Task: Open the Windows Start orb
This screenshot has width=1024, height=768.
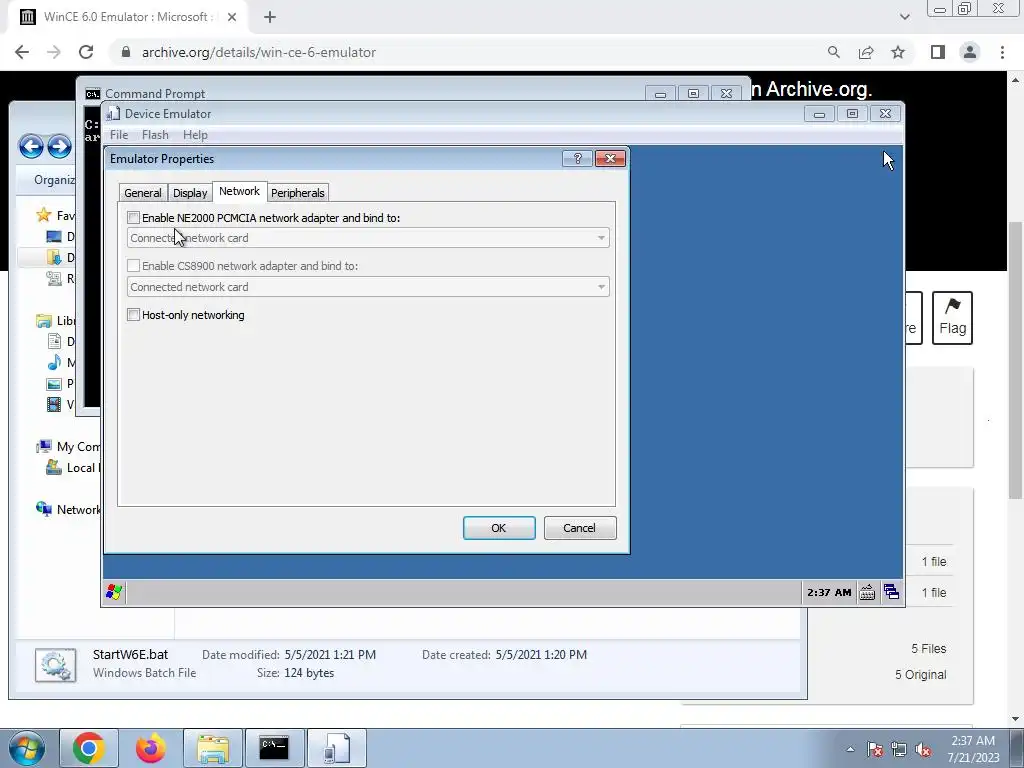Action: click(27, 748)
